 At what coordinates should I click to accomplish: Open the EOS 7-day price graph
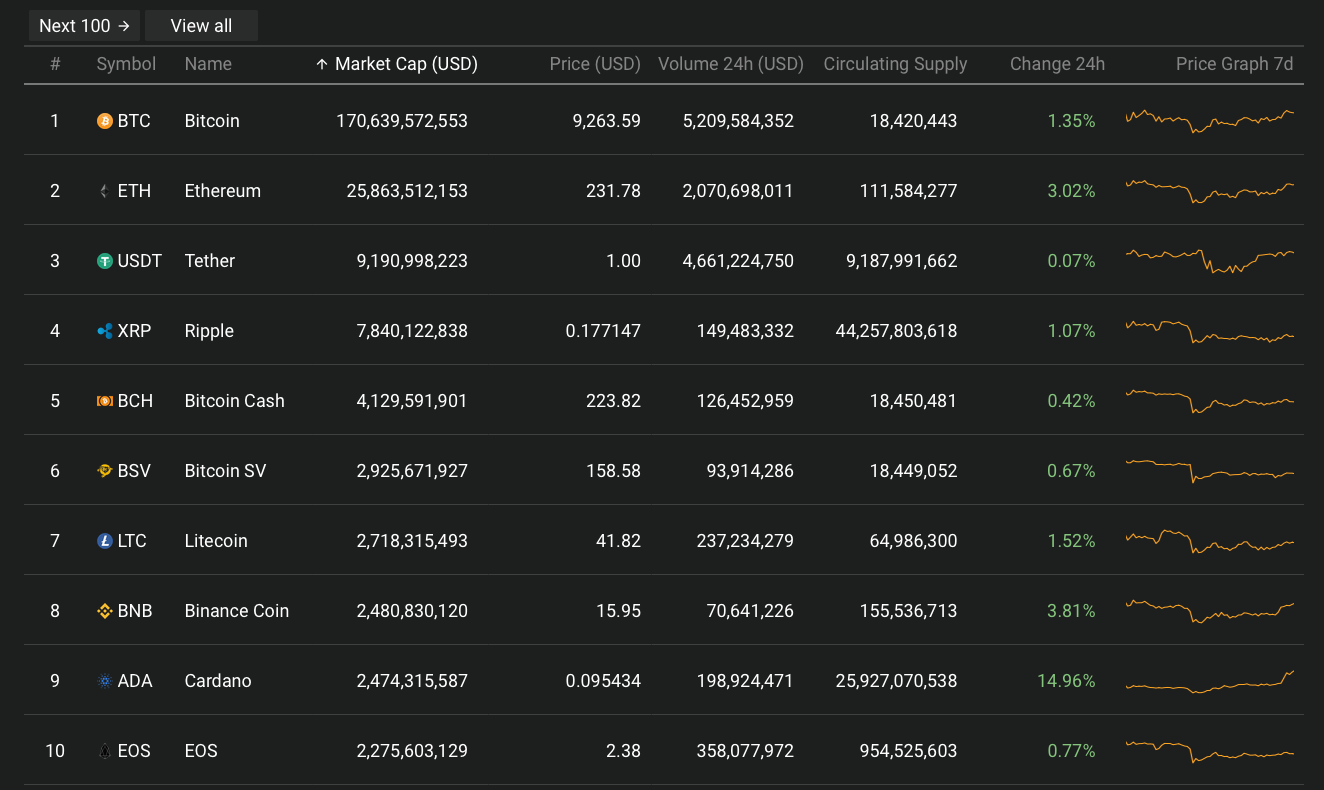click(1210, 751)
